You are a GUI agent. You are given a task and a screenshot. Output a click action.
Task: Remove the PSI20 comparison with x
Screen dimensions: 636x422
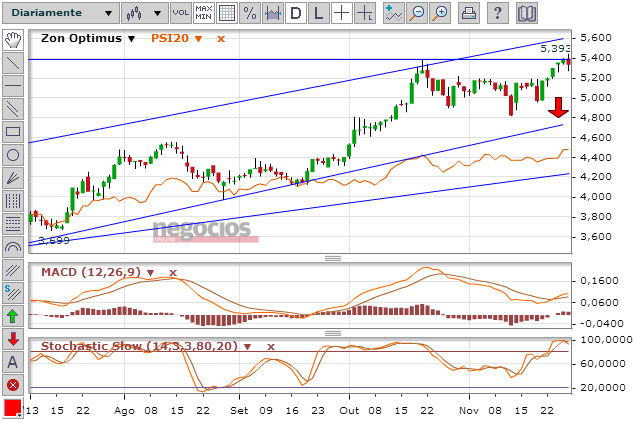coord(221,39)
